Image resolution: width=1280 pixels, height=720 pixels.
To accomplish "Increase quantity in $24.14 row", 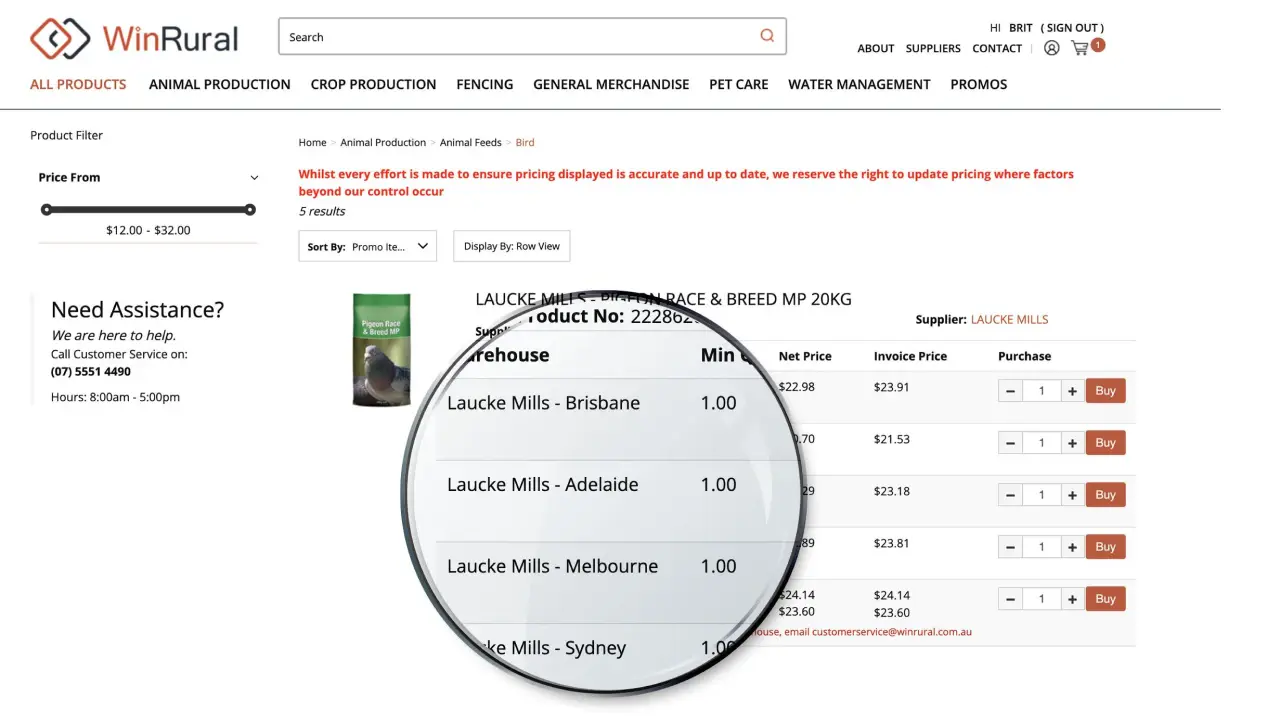I will pyautogui.click(x=1072, y=599).
